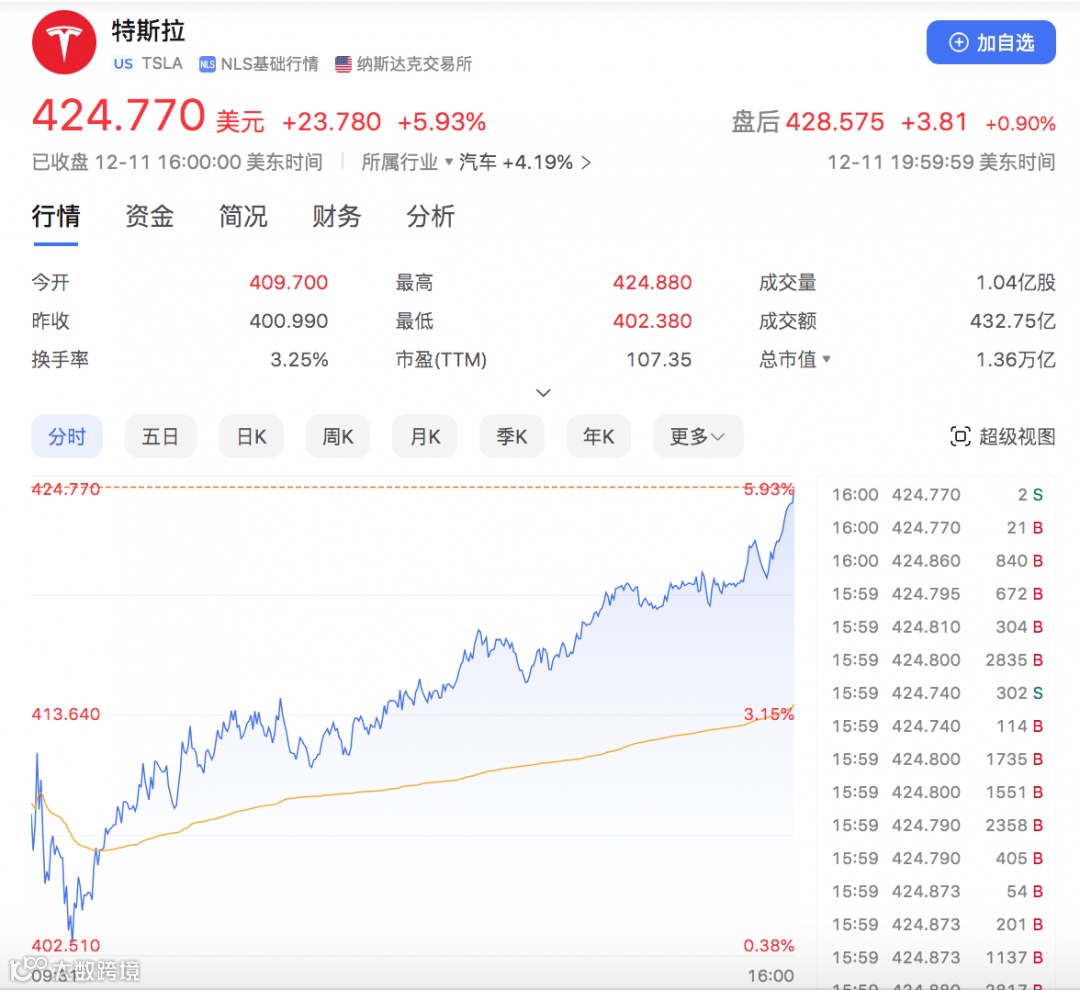Viewport: 1080px width, 990px height.
Task: Click TSLA ticker text
Action: tap(162, 63)
